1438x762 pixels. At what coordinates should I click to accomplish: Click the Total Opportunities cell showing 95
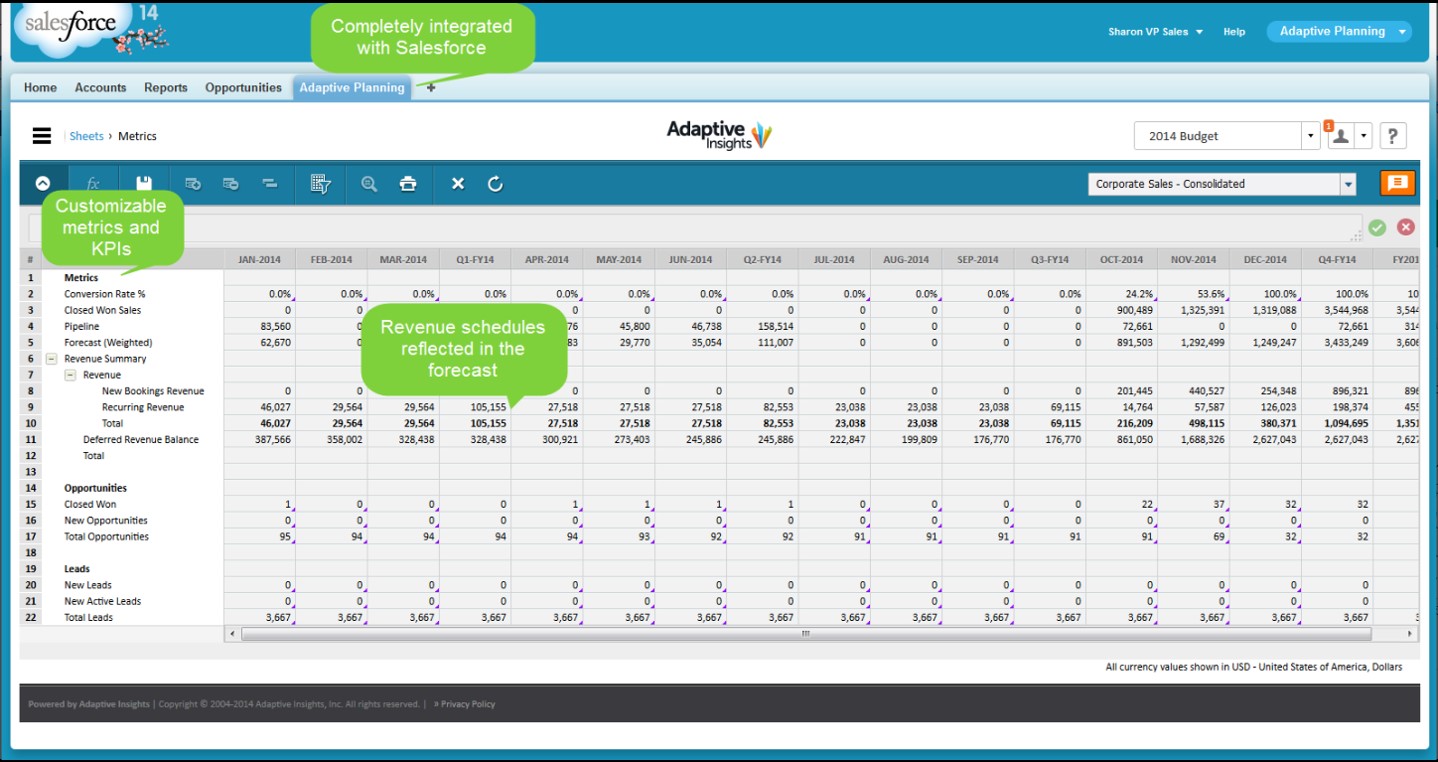tap(259, 536)
